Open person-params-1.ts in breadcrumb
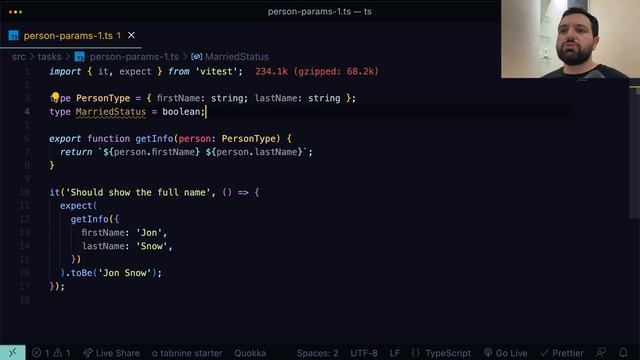The width and height of the screenshot is (640, 360). 134,57
